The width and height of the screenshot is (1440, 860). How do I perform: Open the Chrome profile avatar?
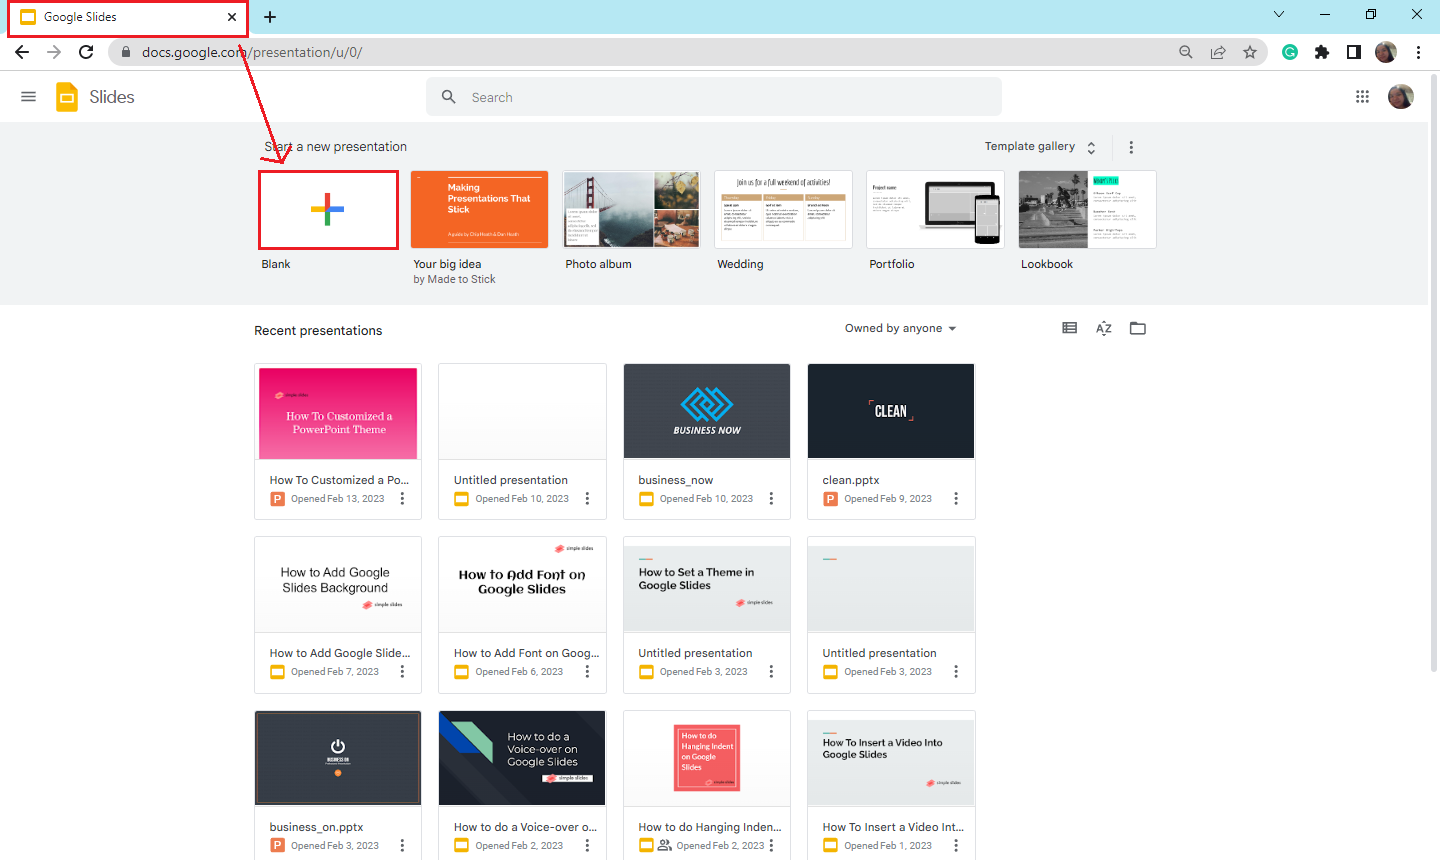1386,52
